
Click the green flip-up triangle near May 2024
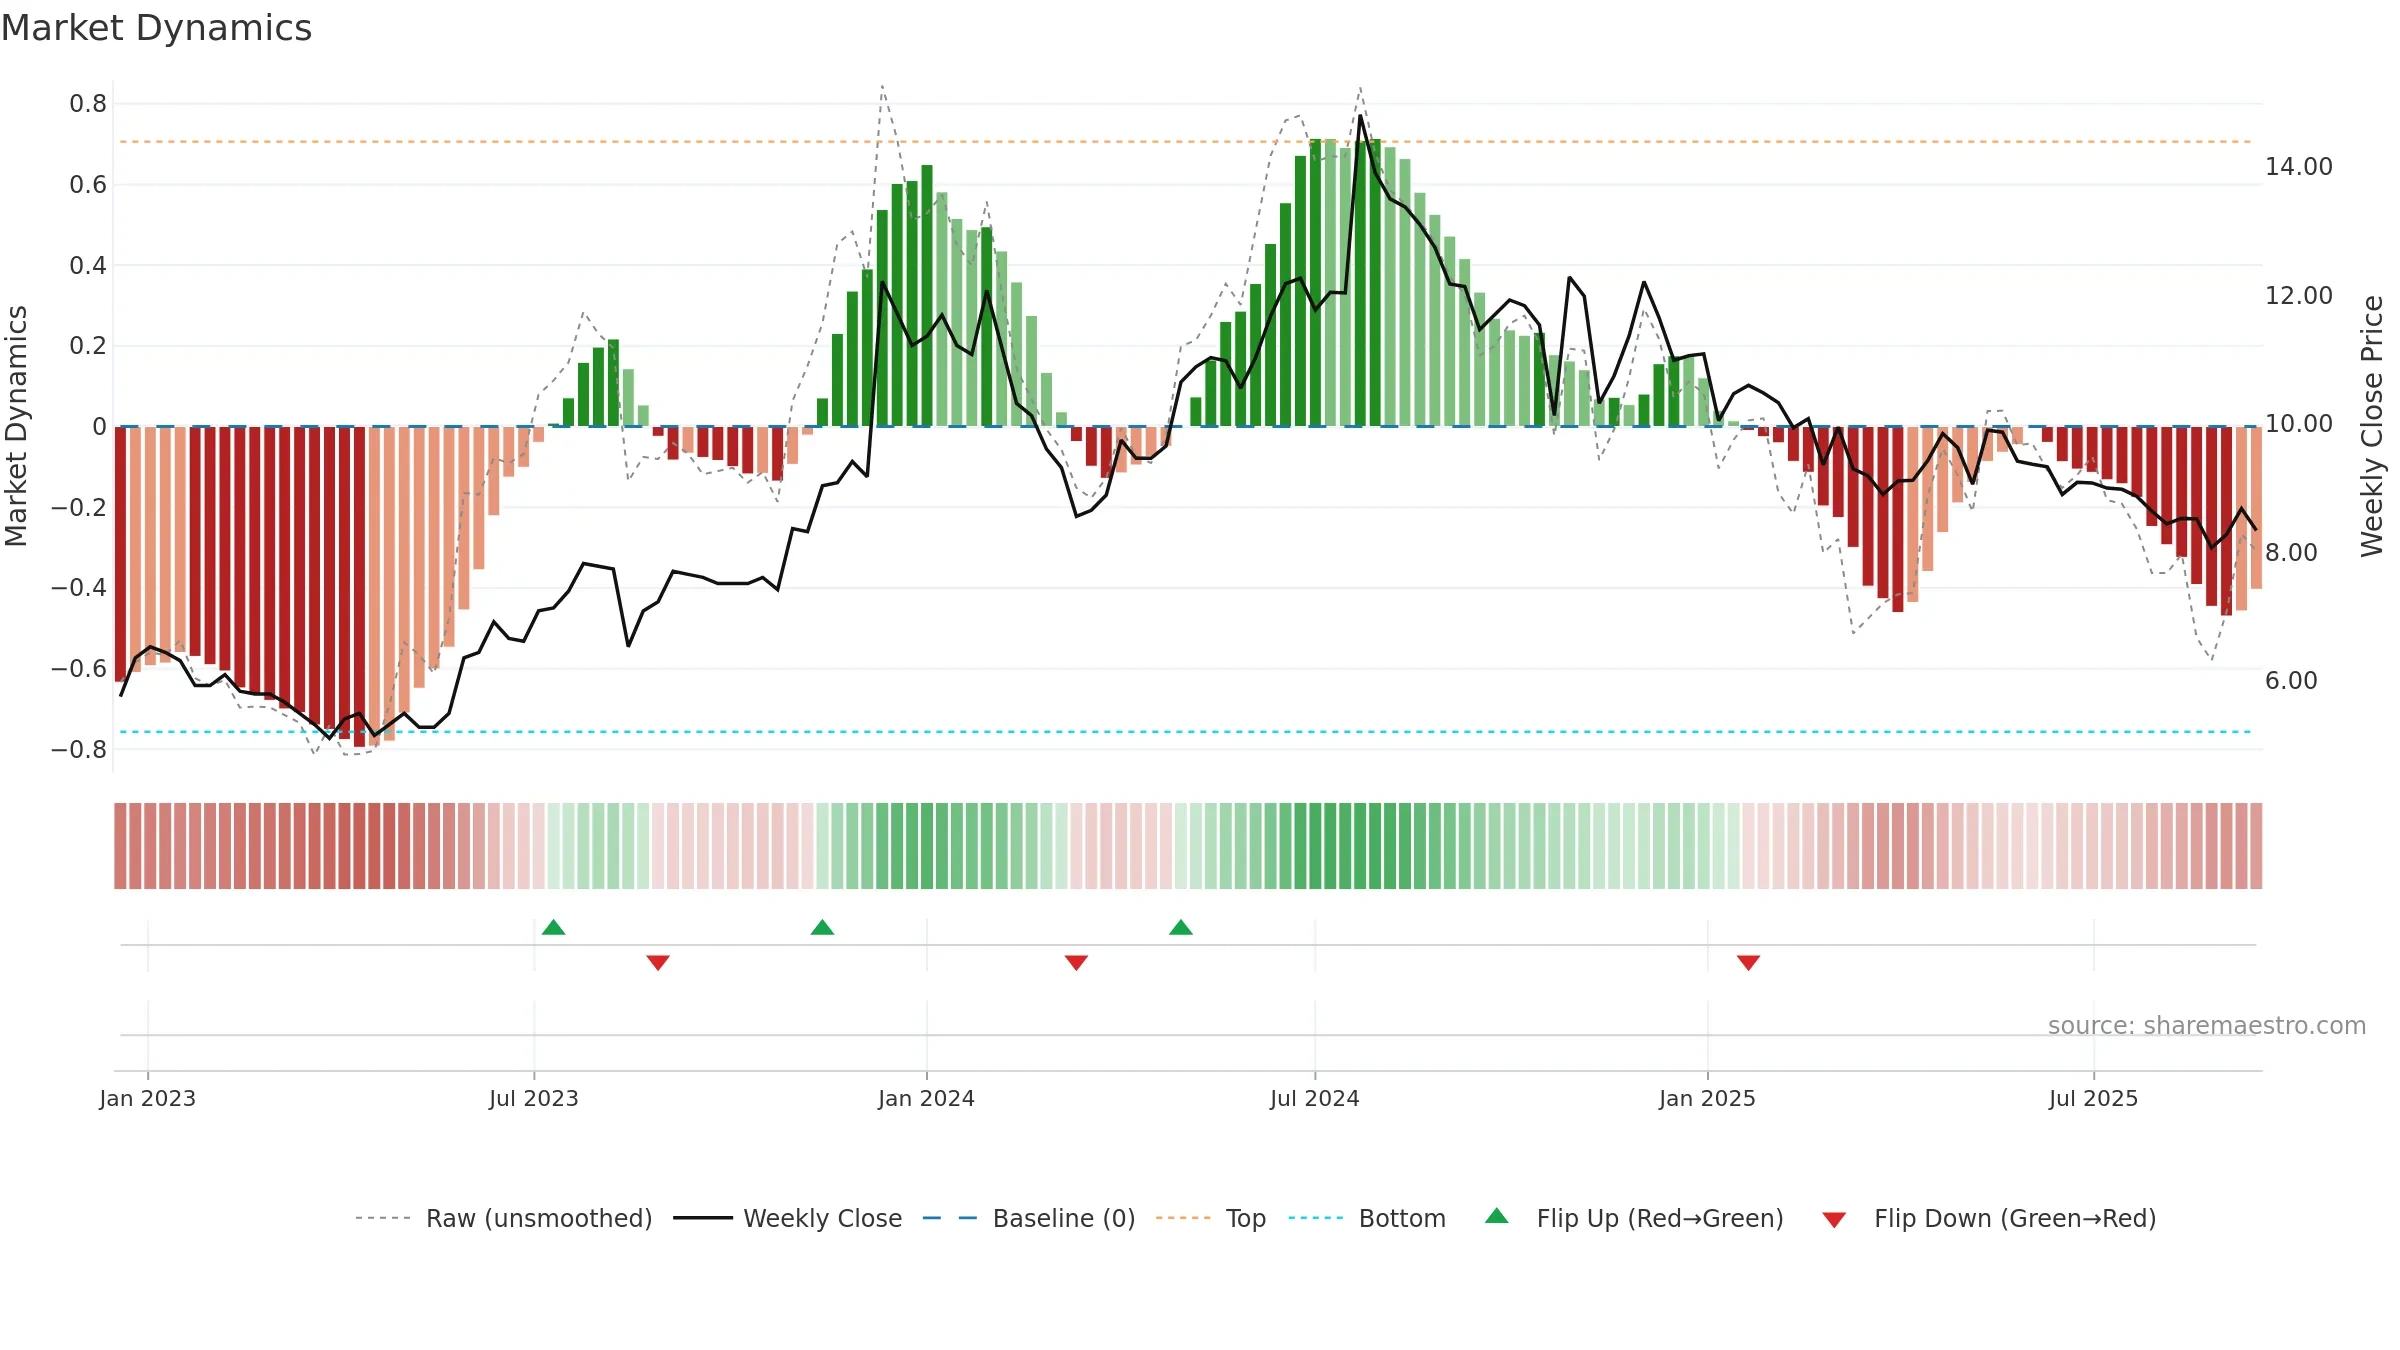1181,928
